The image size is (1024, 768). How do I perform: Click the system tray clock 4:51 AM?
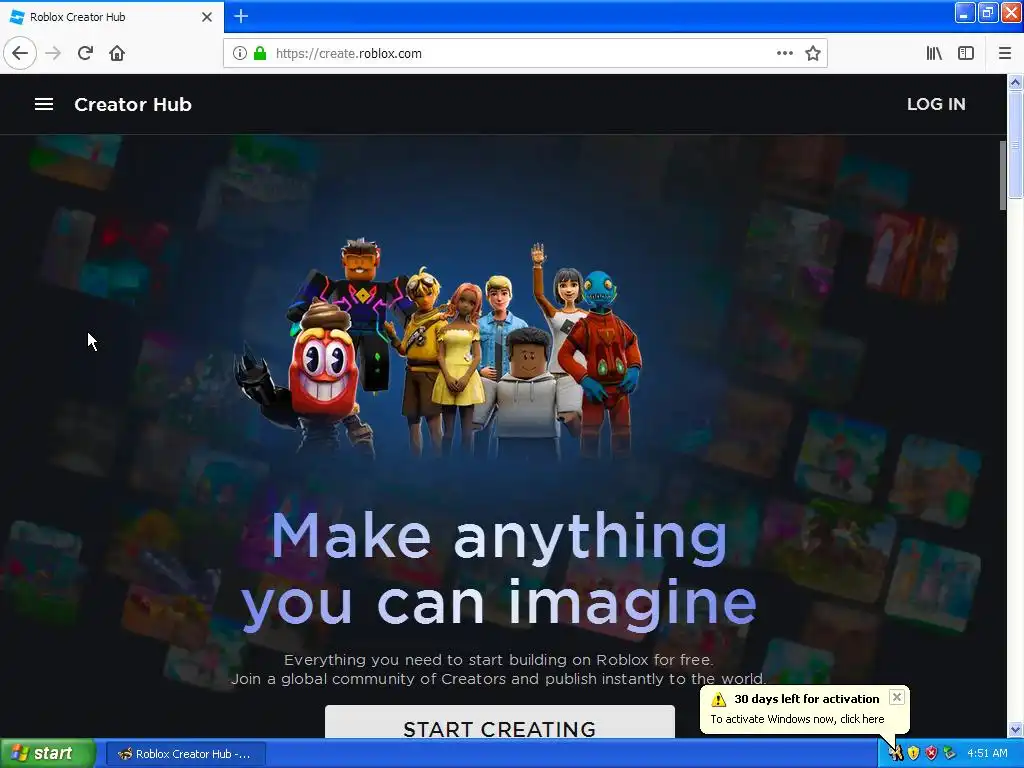987,754
